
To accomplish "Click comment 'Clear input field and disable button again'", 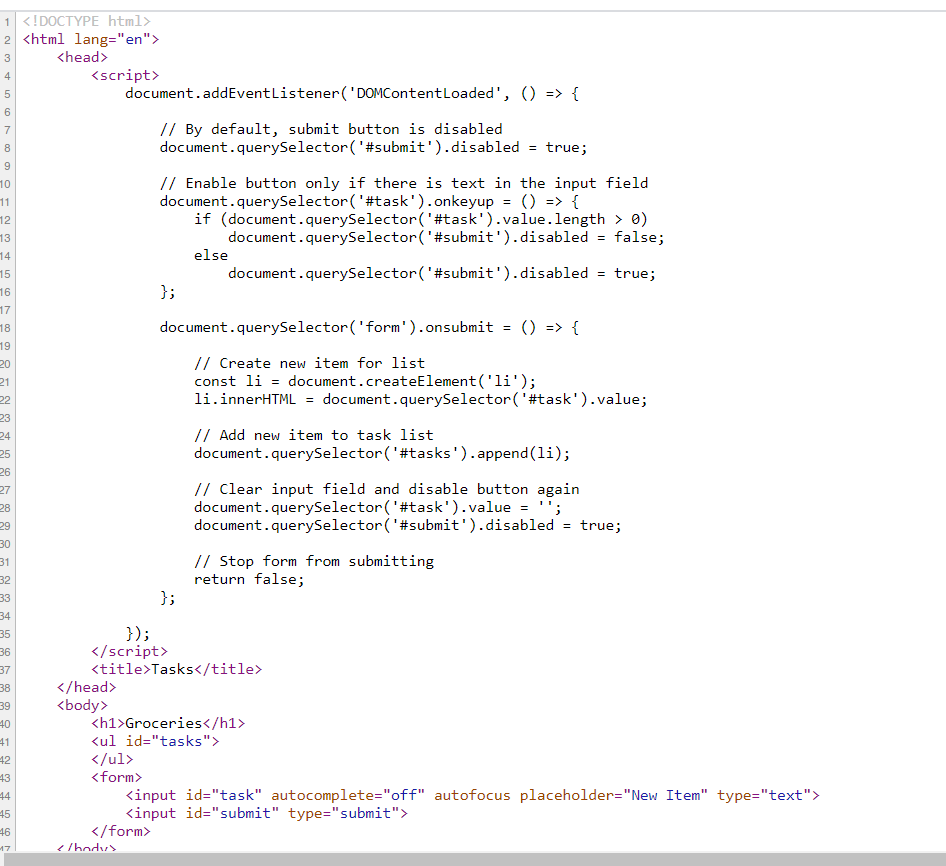I will (387, 489).
